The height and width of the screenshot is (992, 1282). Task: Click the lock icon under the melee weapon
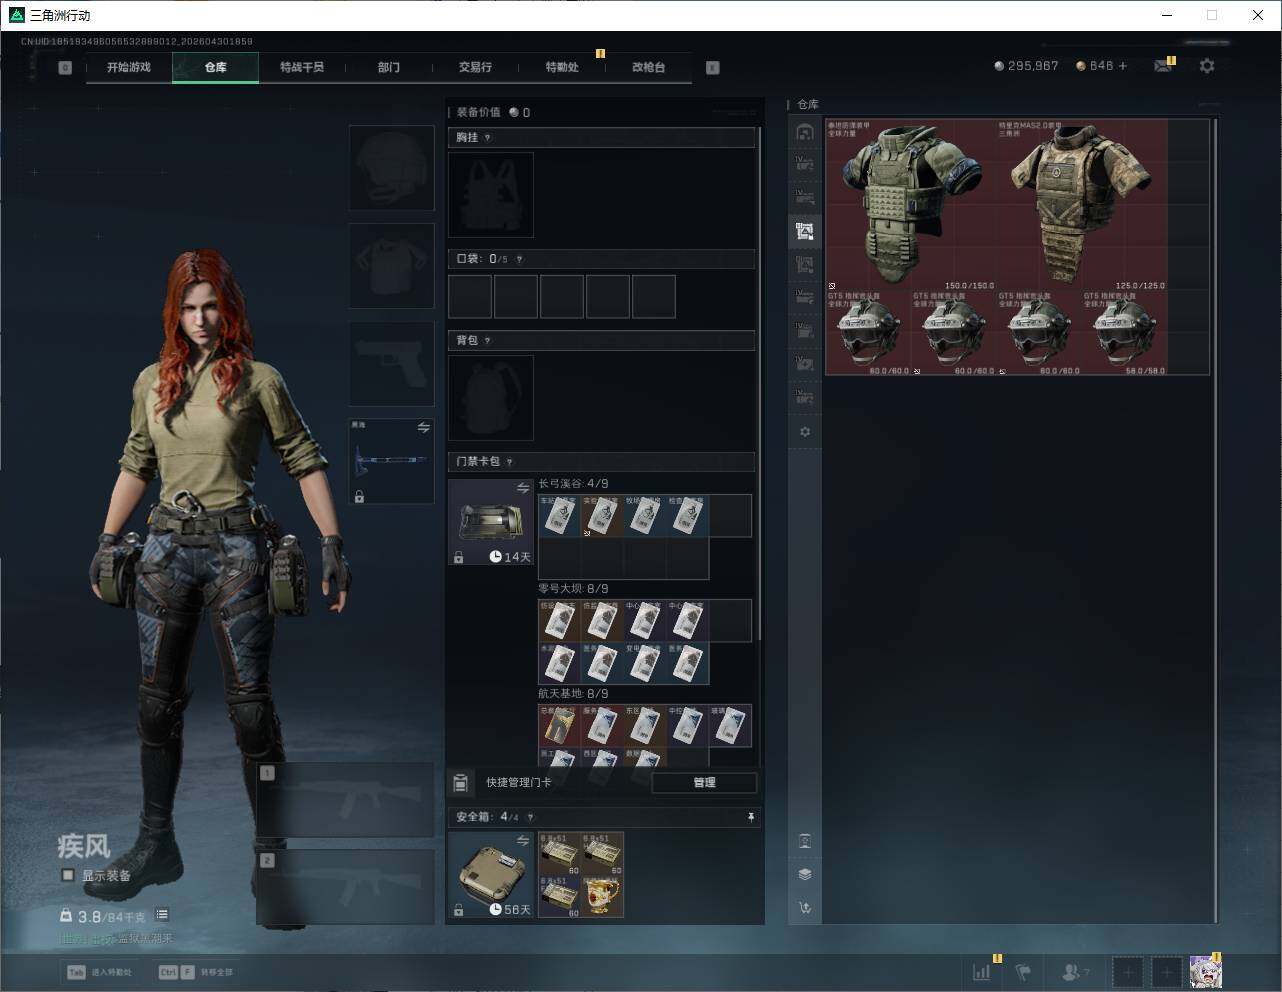coord(359,496)
